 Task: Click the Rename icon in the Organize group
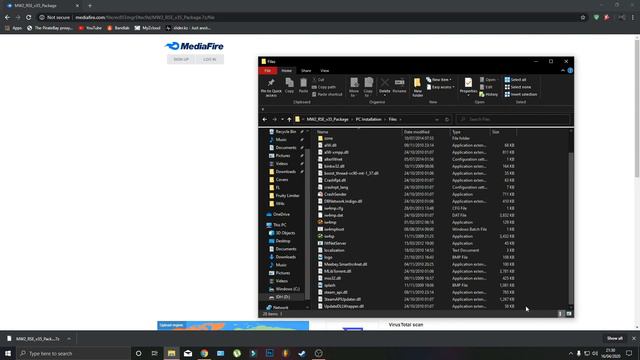click(399, 85)
